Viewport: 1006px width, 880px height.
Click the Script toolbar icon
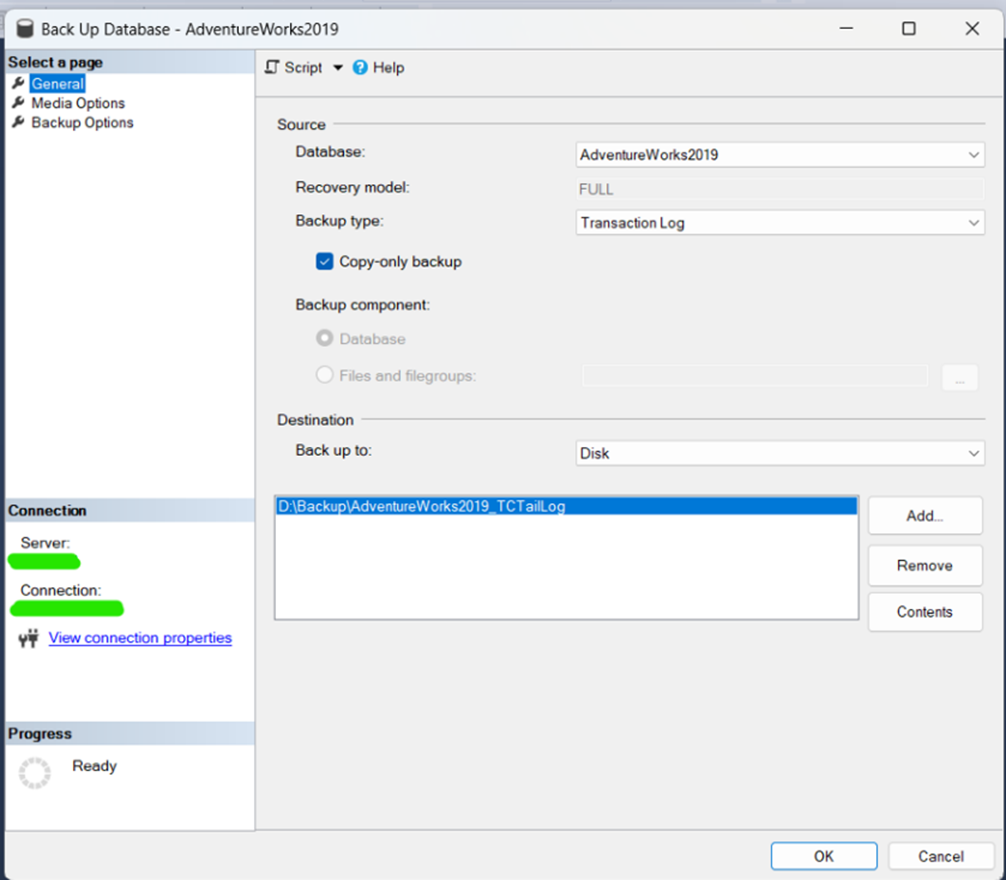272,67
